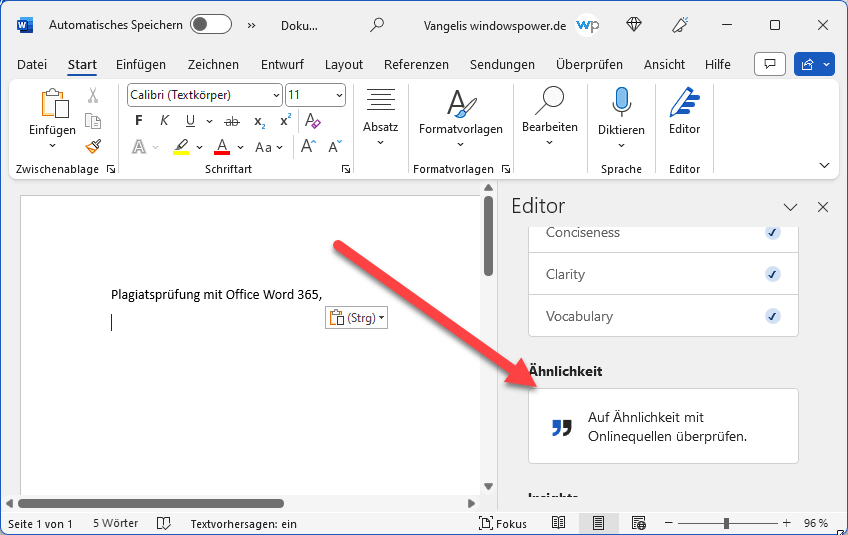Toggle the Automatisches Speichern switch
This screenshot has height=535, width=848.
pyautogui.click(x=210, y=24)
